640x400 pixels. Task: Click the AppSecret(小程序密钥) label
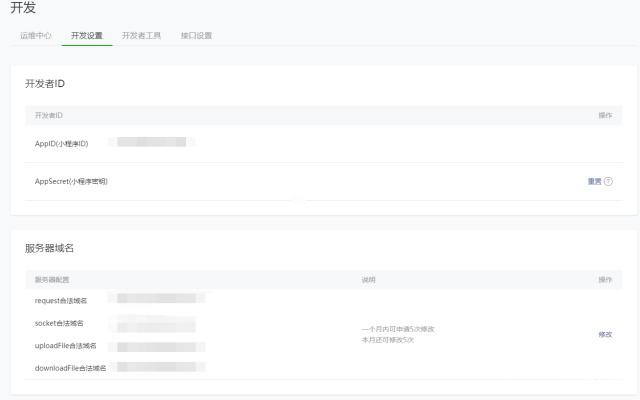point(71,181)
